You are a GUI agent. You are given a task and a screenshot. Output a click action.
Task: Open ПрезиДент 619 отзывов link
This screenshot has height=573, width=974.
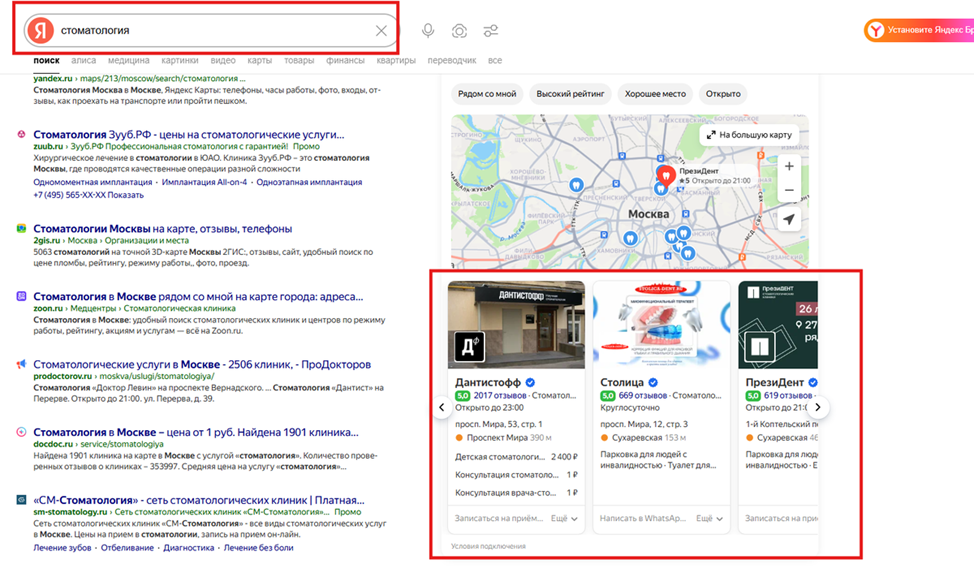[788, 395]
